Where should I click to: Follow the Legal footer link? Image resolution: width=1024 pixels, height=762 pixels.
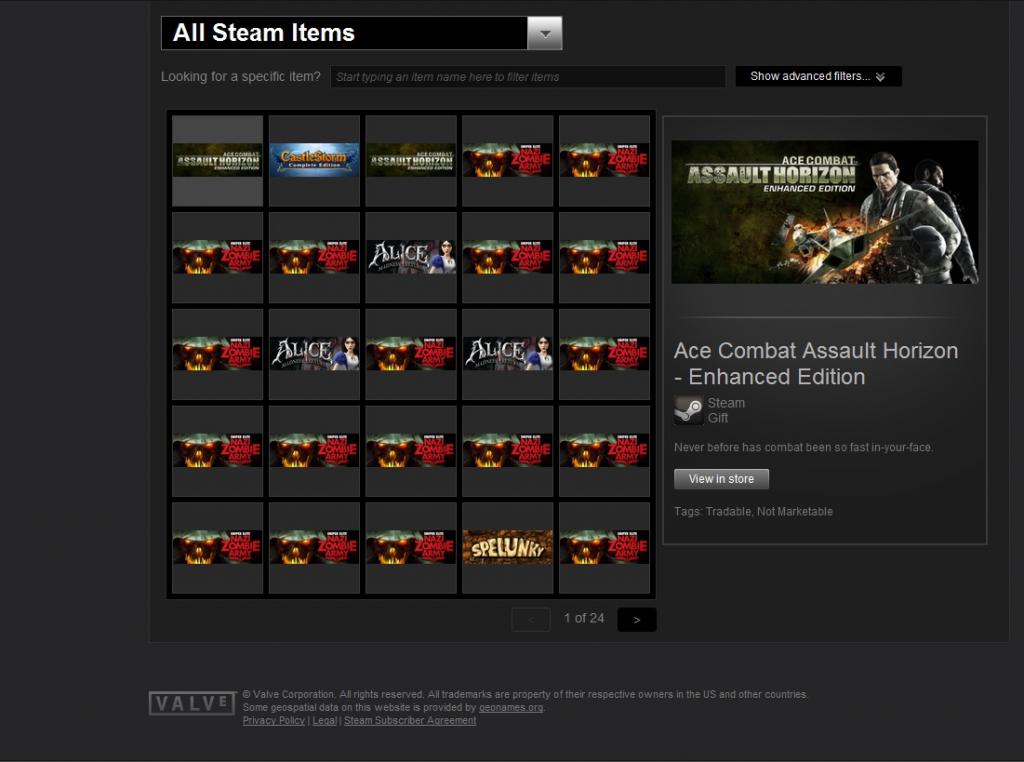tap(325, 720)
